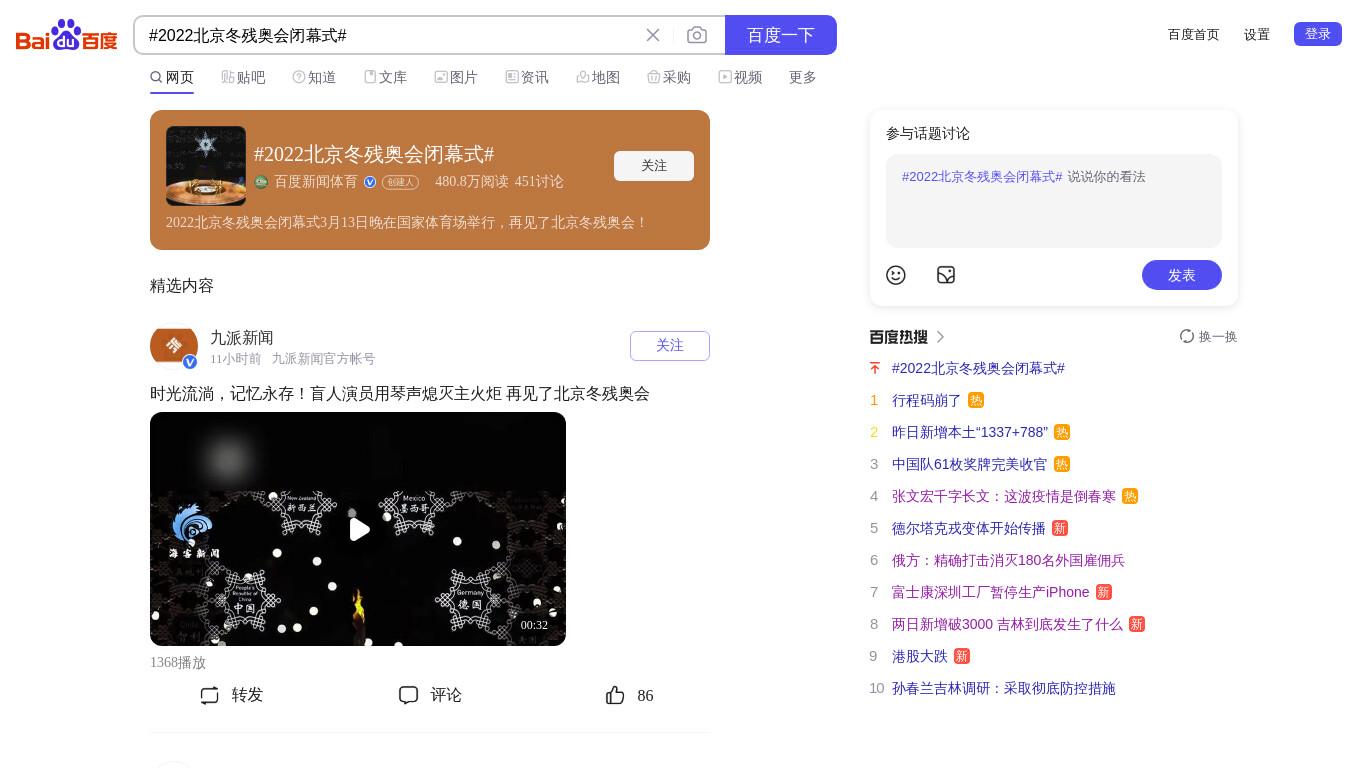Open the sticker picker icon
Image resolution: width=1366 pixels, height=768 pixels.
(x=946, y=275)
